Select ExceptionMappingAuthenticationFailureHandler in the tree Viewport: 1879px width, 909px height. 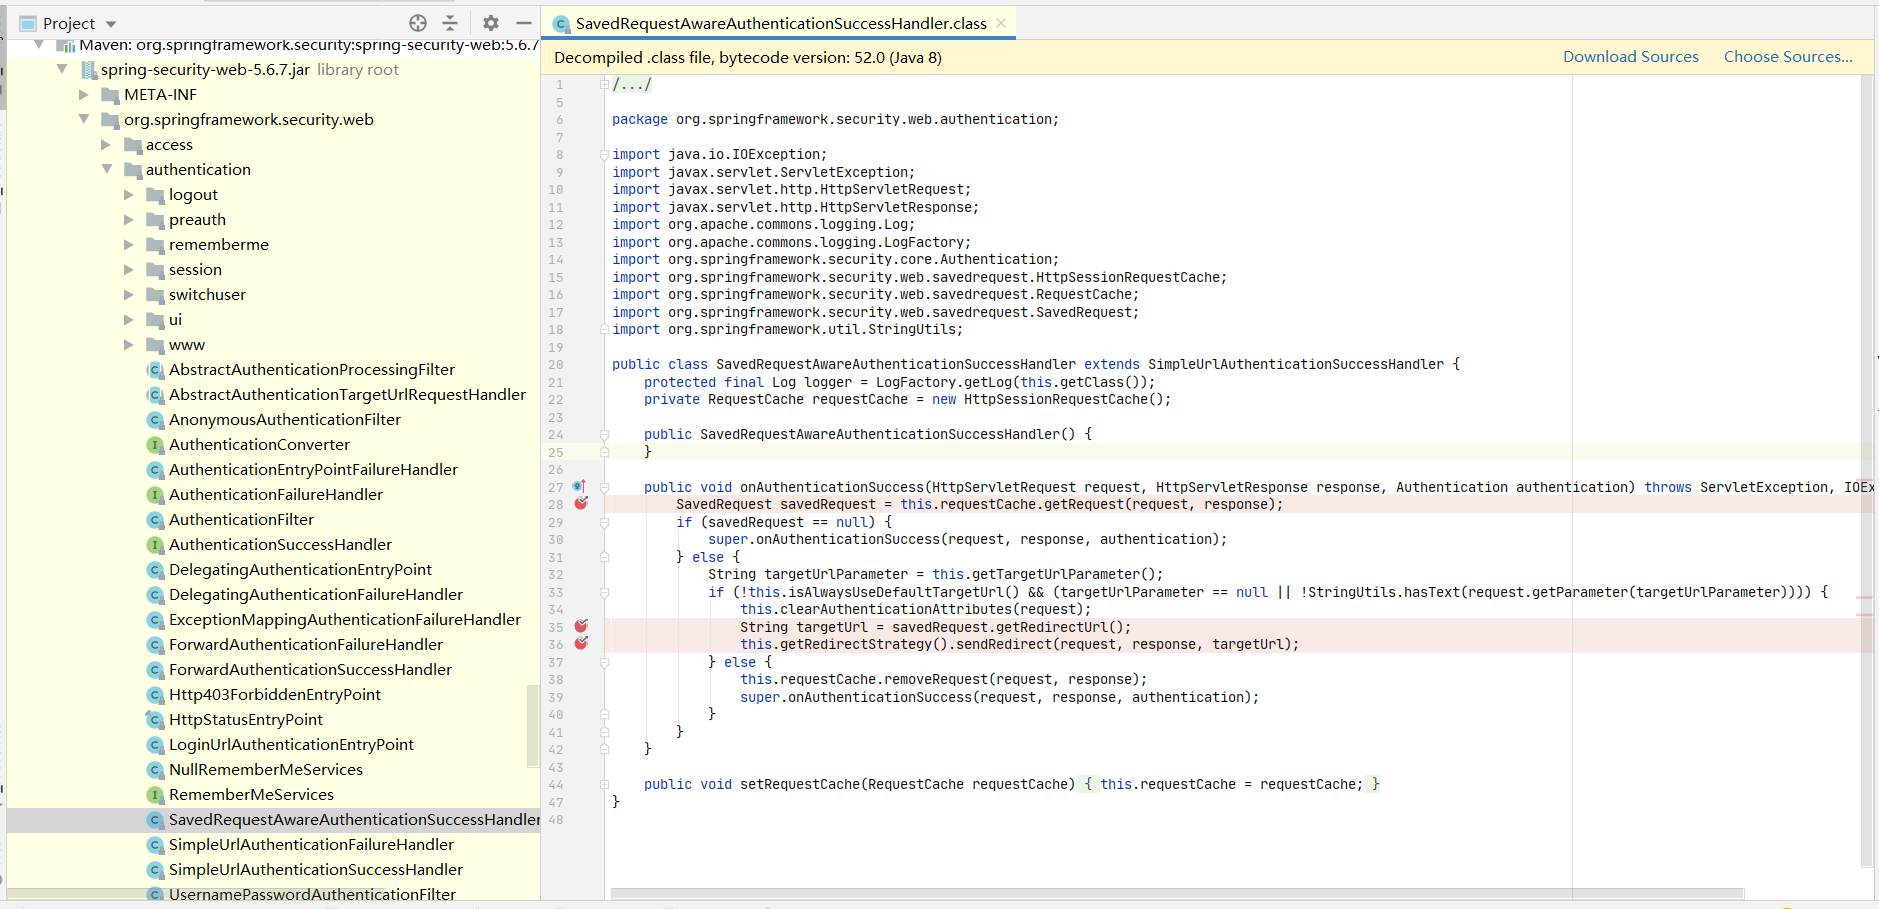(x=344, y=620)
